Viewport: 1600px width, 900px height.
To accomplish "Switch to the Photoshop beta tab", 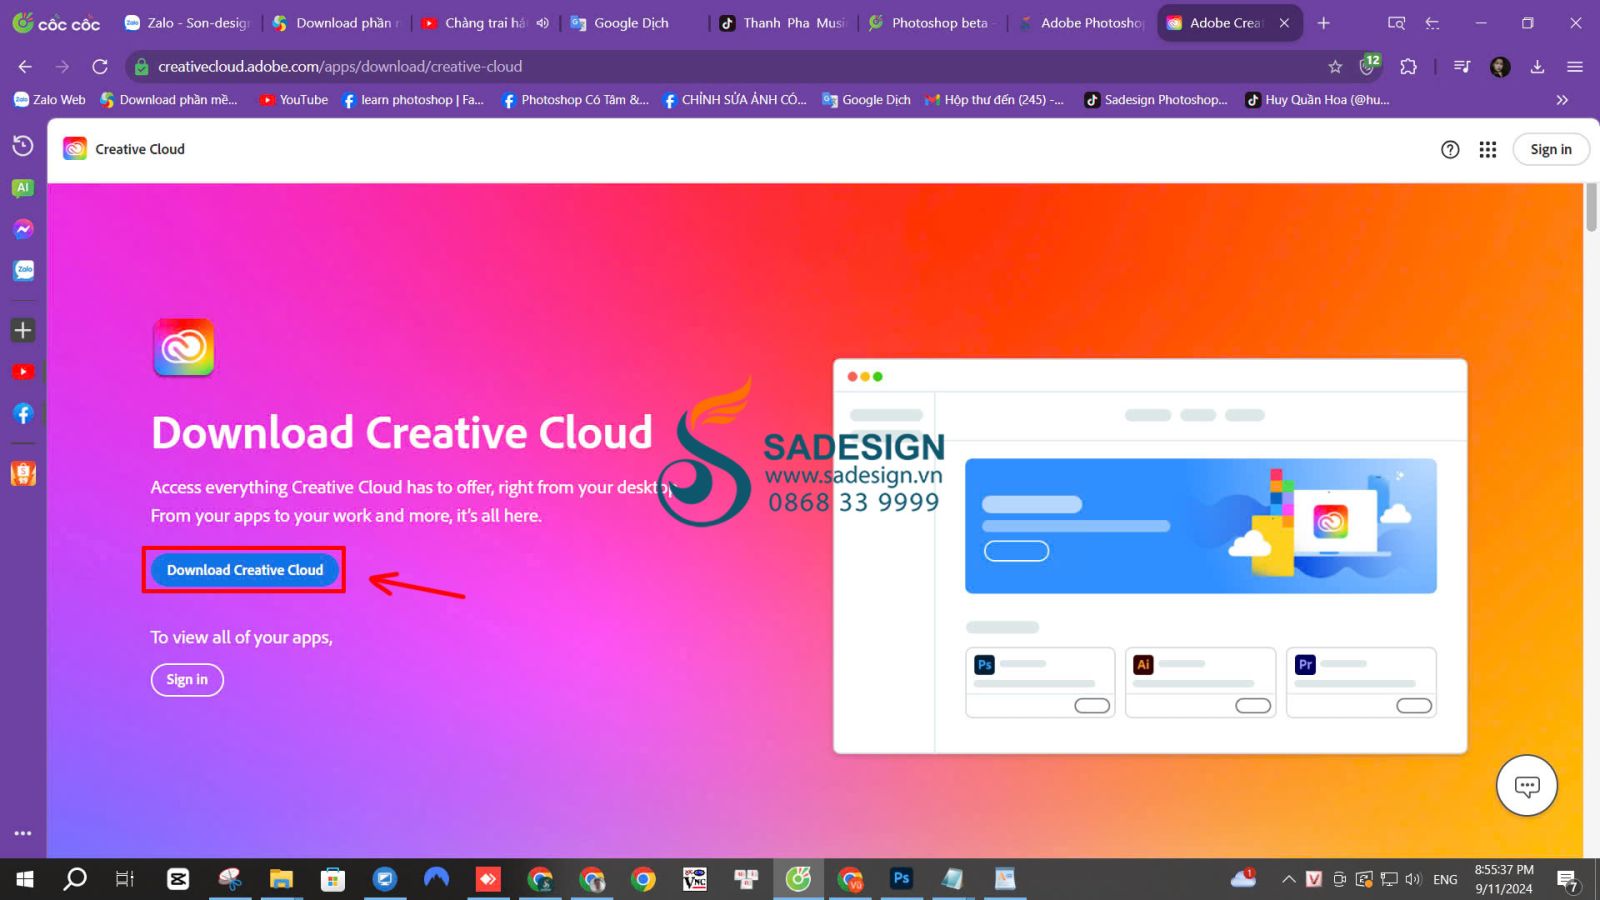I will 932,23.
